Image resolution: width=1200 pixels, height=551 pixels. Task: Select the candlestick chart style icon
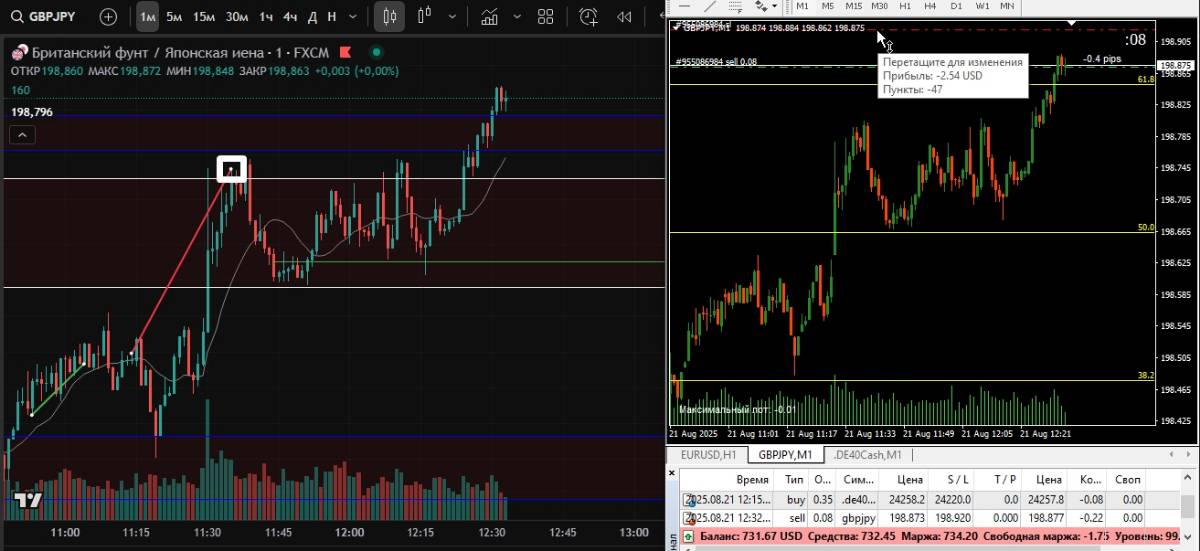(x=390, y=17)
